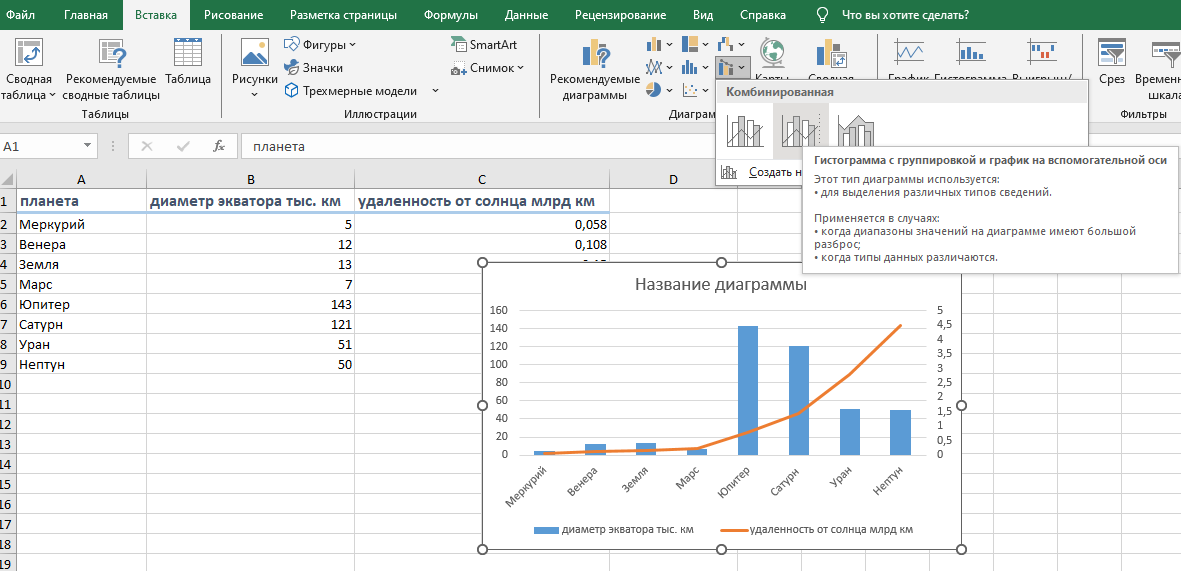The width and height of the screenshot is (1181, 571).
Task: Select the pie chart insert icon
Action: (x=655, y=90)
